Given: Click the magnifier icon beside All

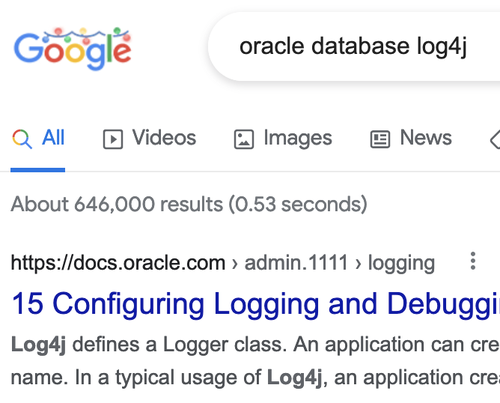Looking at the screenshot, I should (22, 139).
